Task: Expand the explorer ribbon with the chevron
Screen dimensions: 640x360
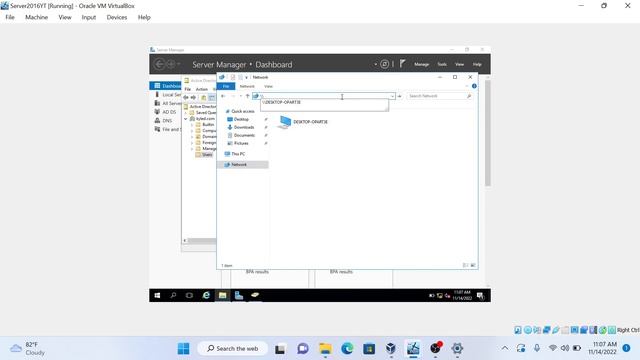Action: [467, 86]
